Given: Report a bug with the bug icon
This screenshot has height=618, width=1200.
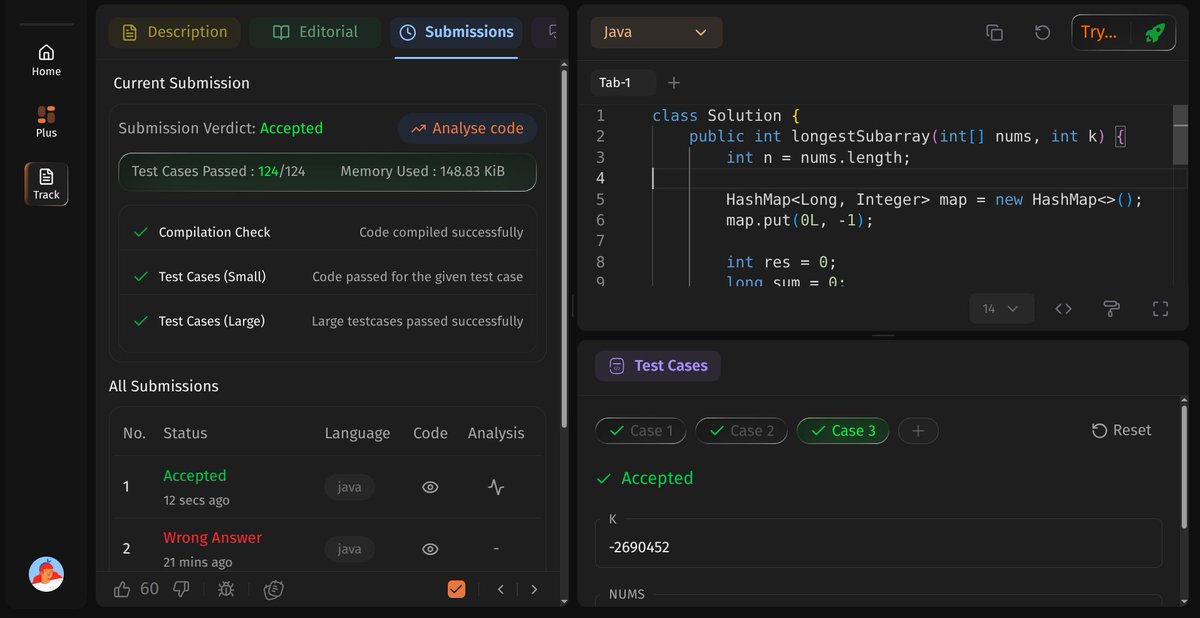Looking at the screenshot, I should pyautogui.click(x=227, y=590).
